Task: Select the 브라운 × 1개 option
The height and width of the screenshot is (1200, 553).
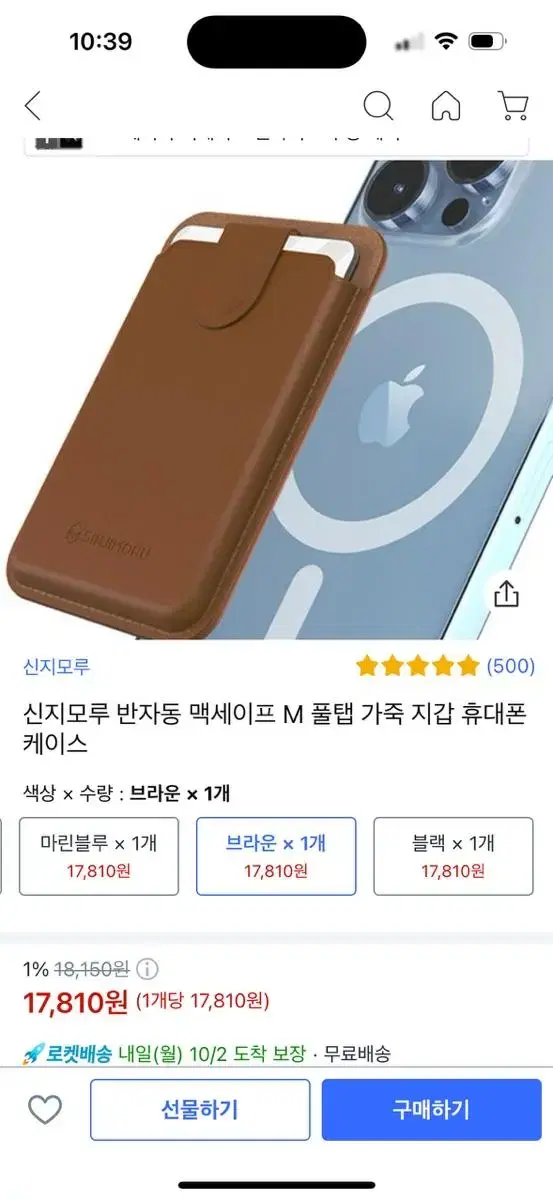Action: pyautogui.click(x=276, y=856)
